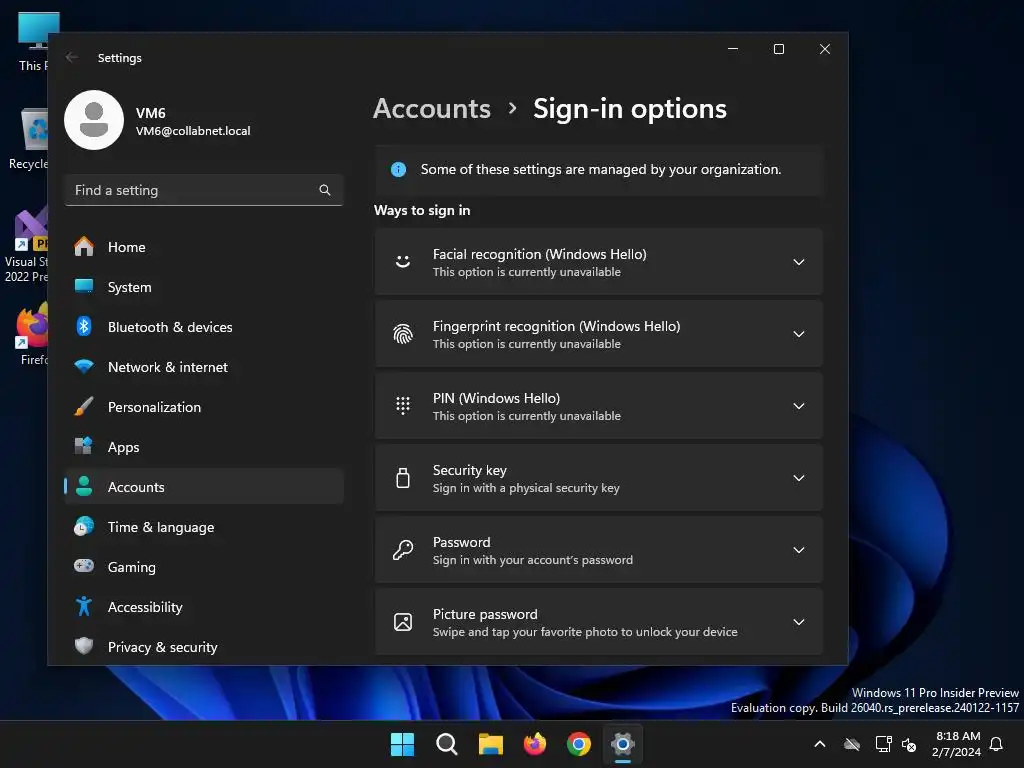Click the Network wifi icon

(x=84, y=366)
